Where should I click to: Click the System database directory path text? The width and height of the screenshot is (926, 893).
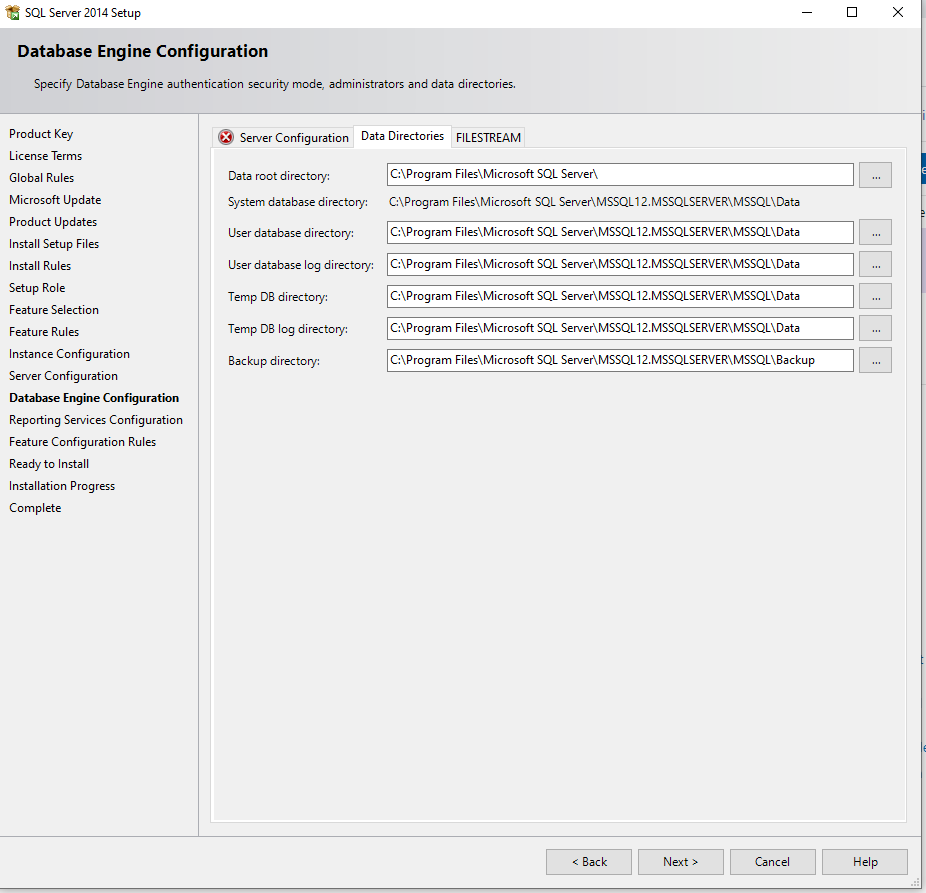click(x=594, y=202)
